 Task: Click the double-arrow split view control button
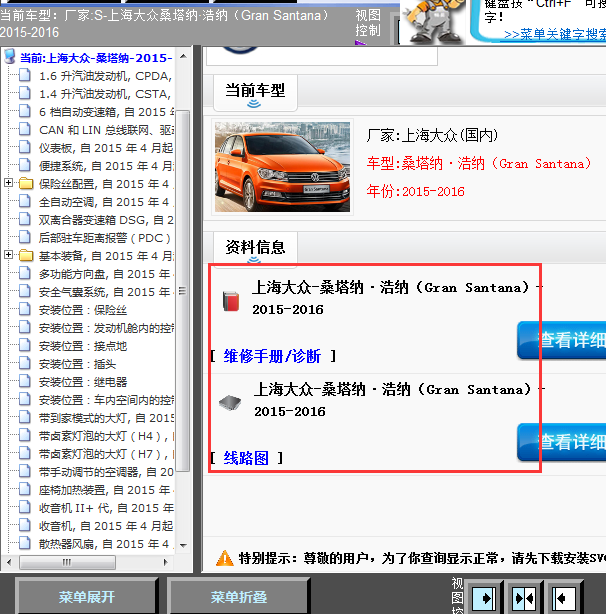pos(524,598)
